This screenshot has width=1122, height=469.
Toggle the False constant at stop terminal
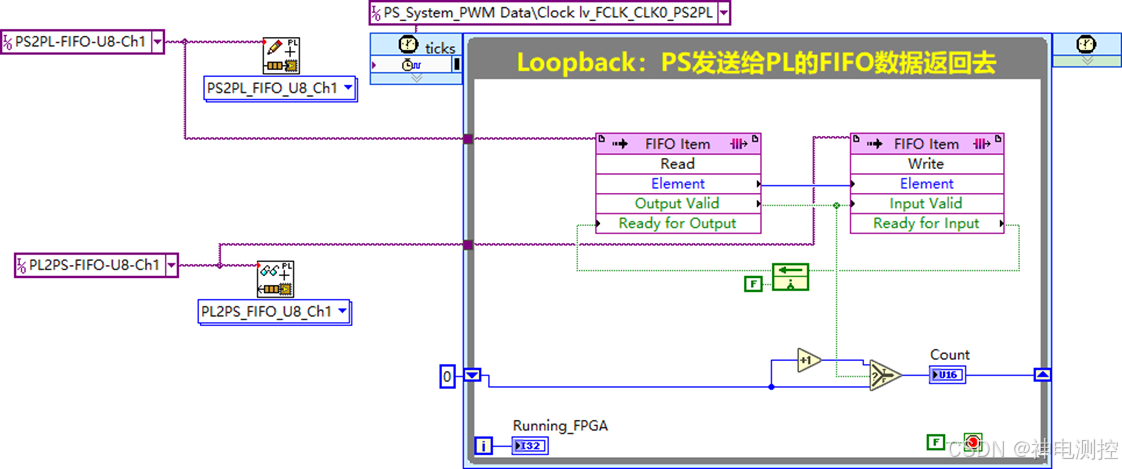tap(936, 442)
